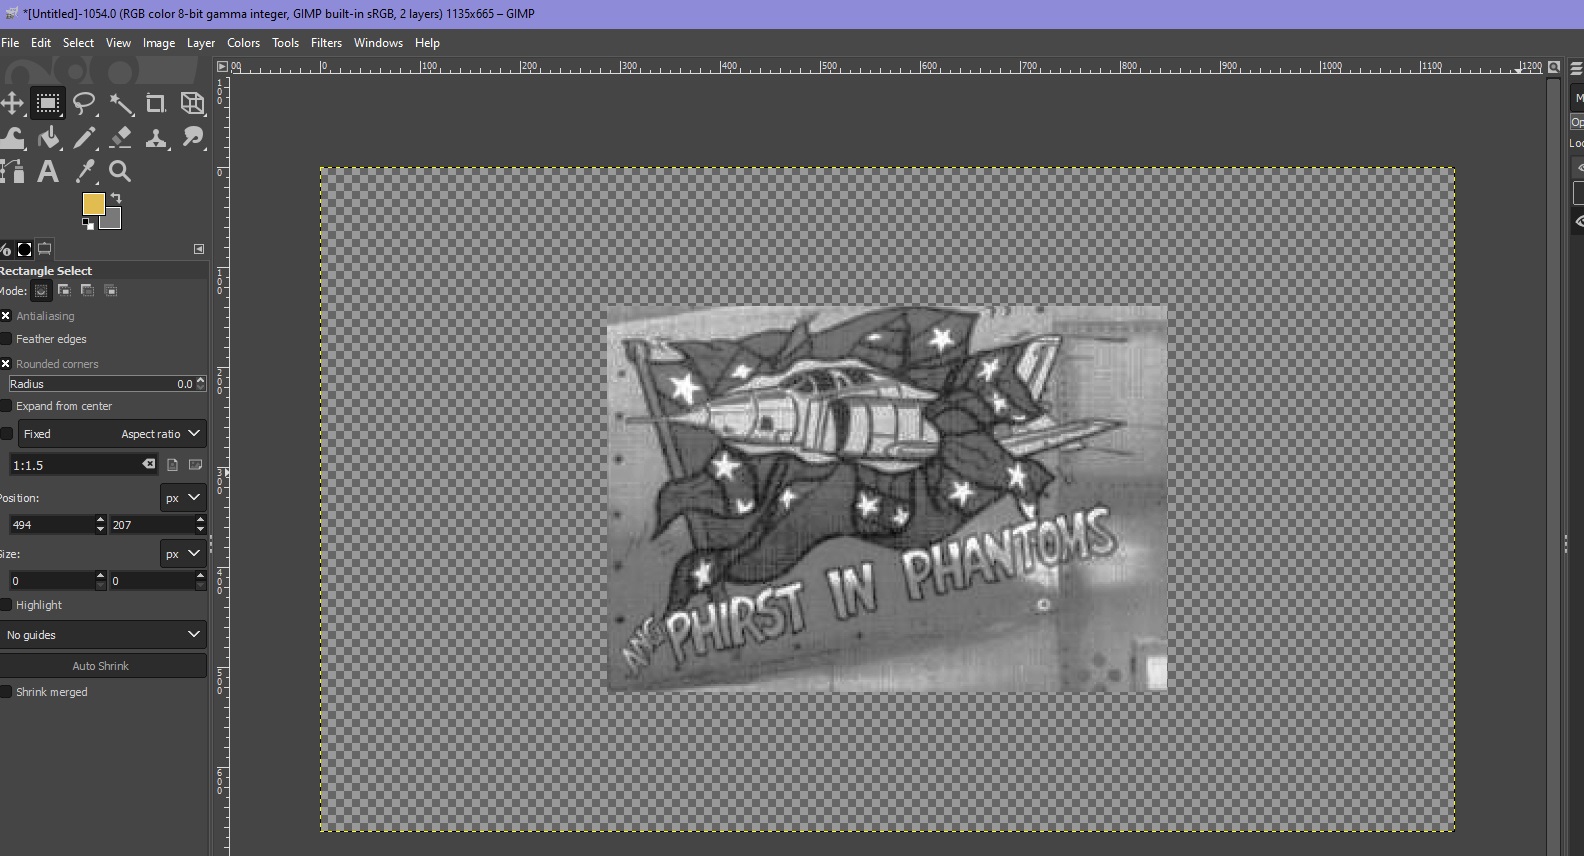Select the Text tool
Screen dimensions: 1584x856
(48, 172)
